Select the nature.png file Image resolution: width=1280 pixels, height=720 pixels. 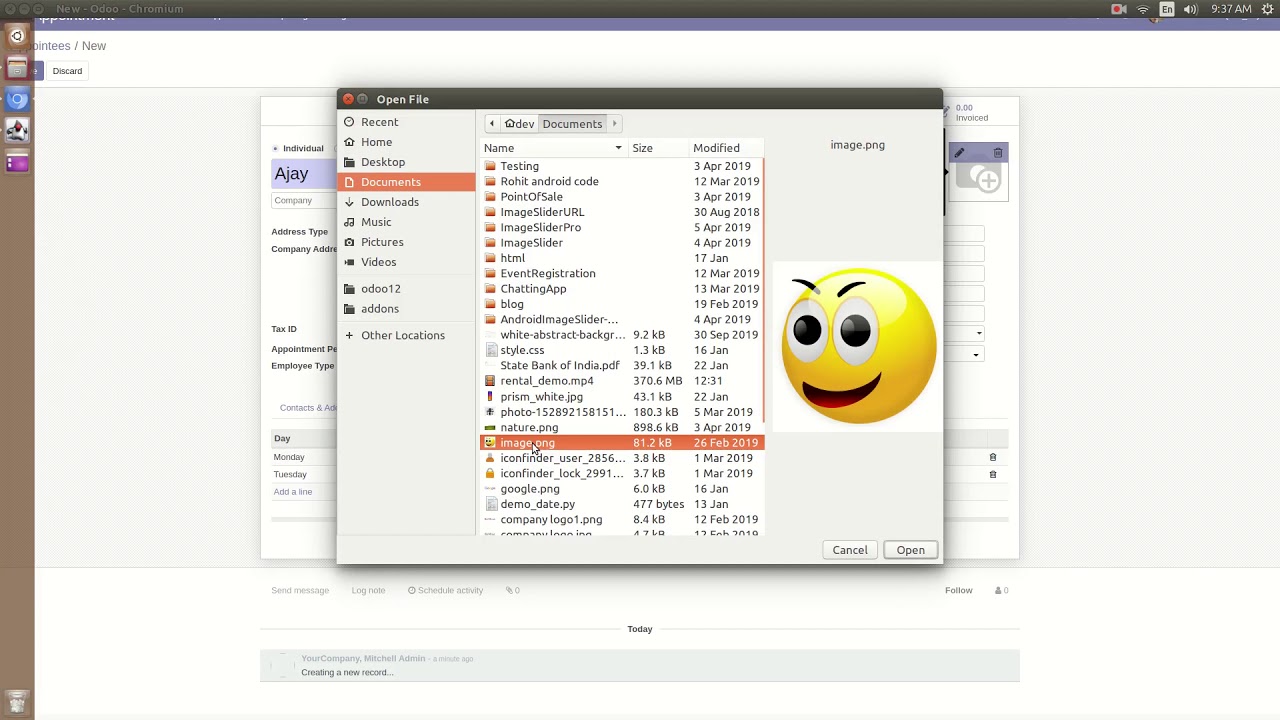point(621,428)
